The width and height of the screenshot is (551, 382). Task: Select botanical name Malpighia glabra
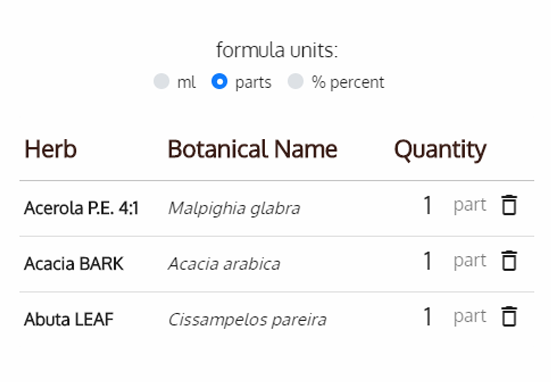pos(234,209)
